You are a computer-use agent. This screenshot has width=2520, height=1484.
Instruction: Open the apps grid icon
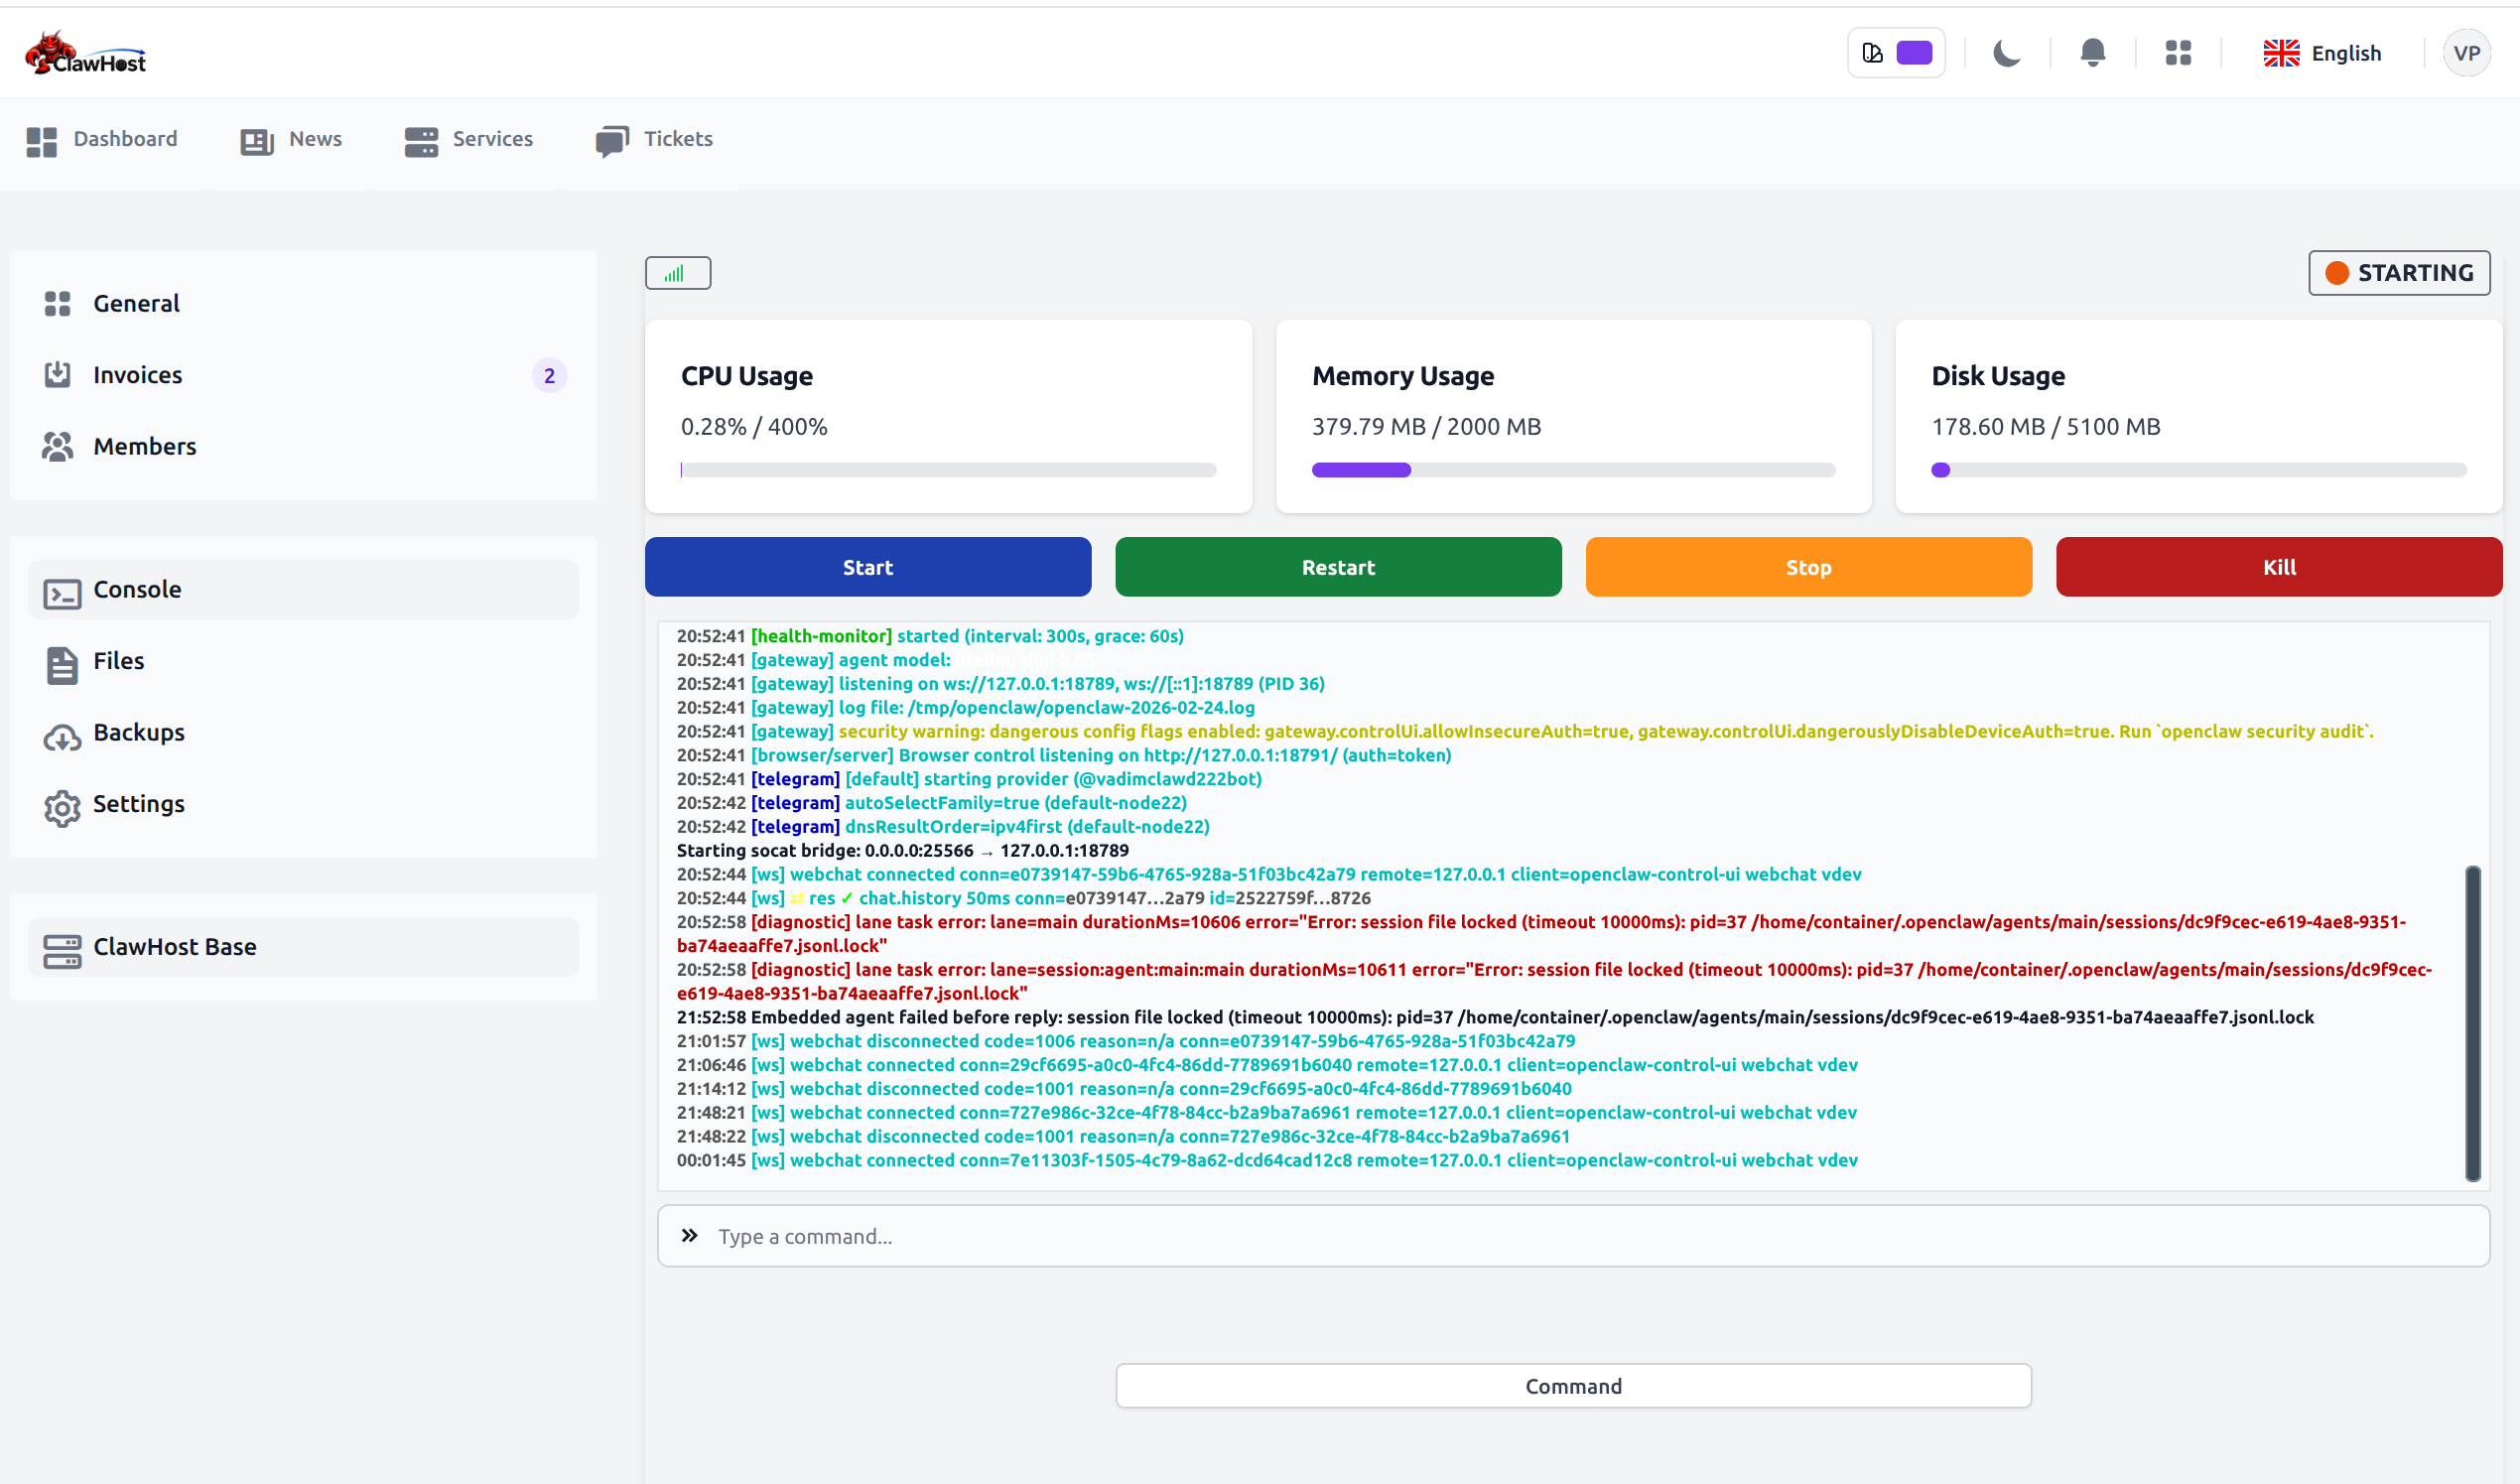(x=2178, y=52)
